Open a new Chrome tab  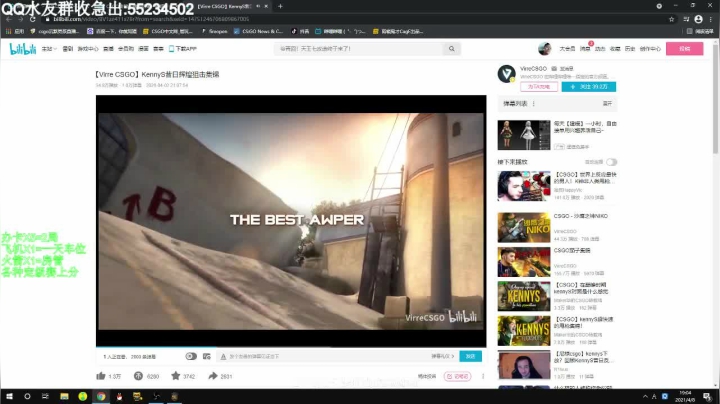(x=280, y=6)
